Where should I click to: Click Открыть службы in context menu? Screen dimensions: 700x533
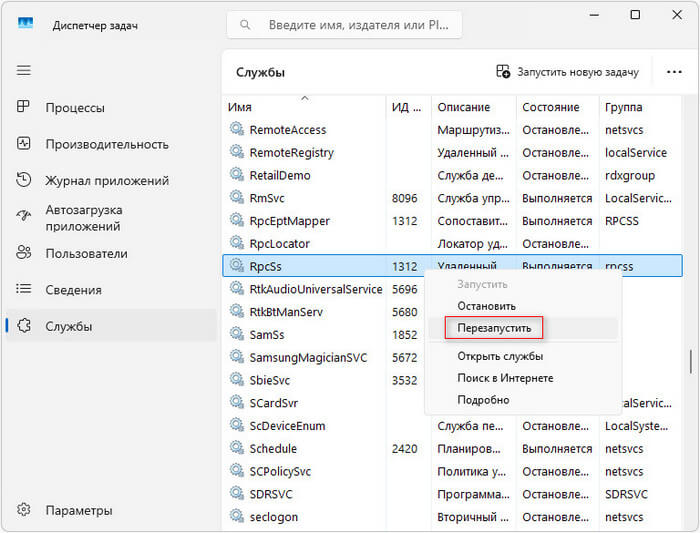500,357
